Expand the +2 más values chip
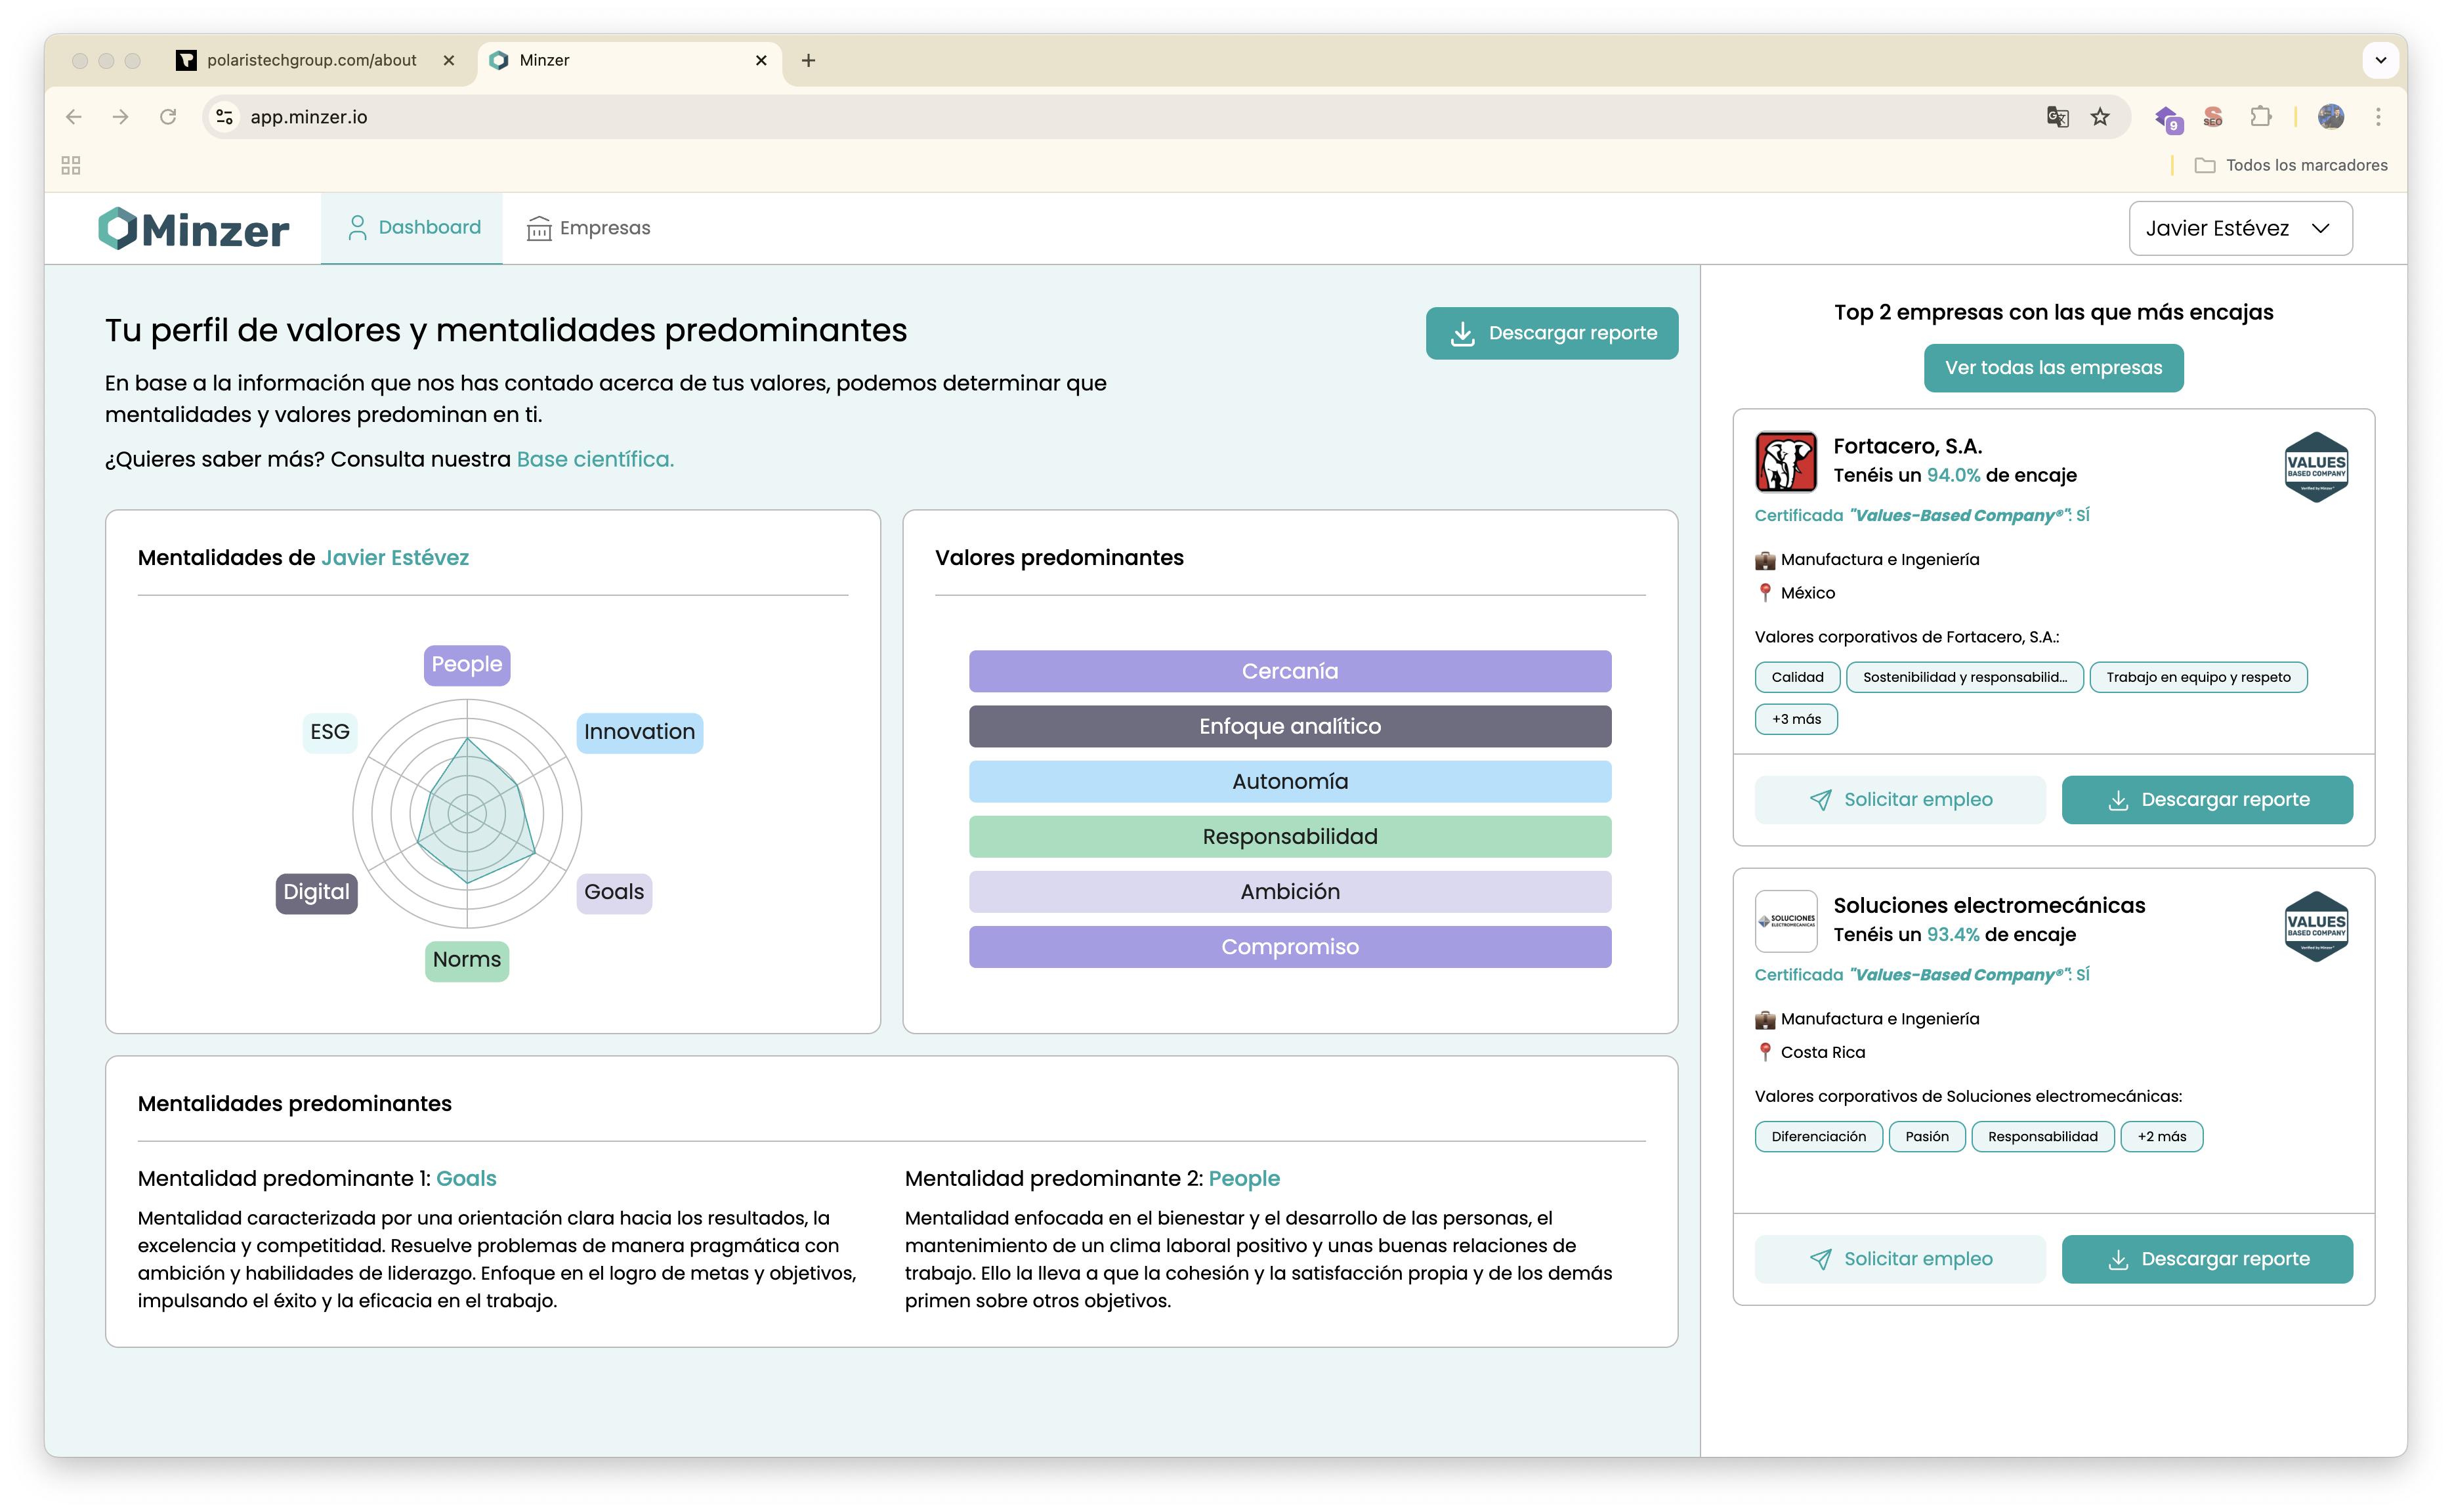 click(x=2161, y=1136)
